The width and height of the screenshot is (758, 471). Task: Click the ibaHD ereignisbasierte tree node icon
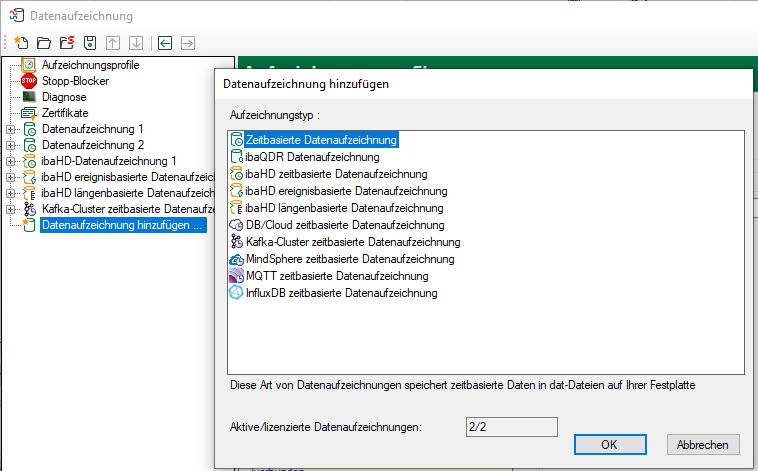click(x=29, y=177)
